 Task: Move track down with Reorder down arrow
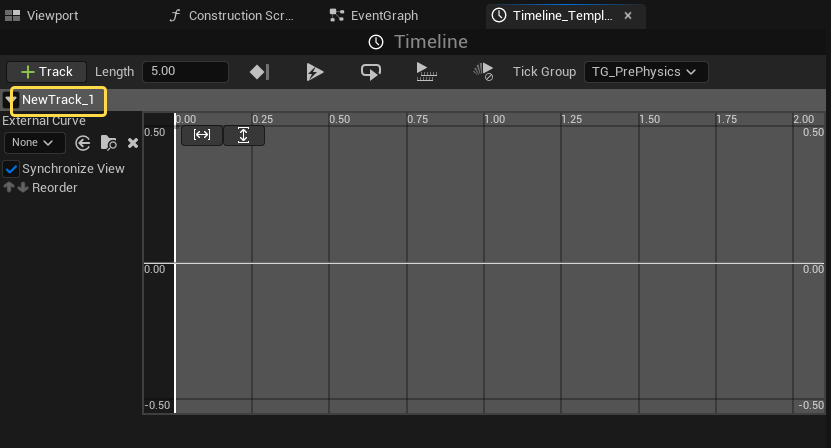pos(22,188)
